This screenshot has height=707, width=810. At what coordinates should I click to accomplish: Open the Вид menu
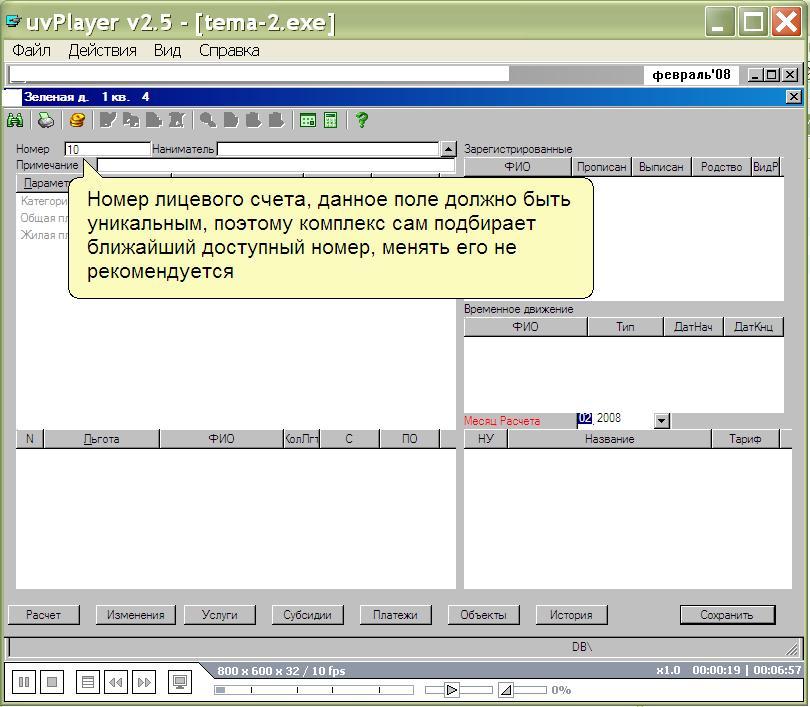pyautogui.click(x=167, y=51)
